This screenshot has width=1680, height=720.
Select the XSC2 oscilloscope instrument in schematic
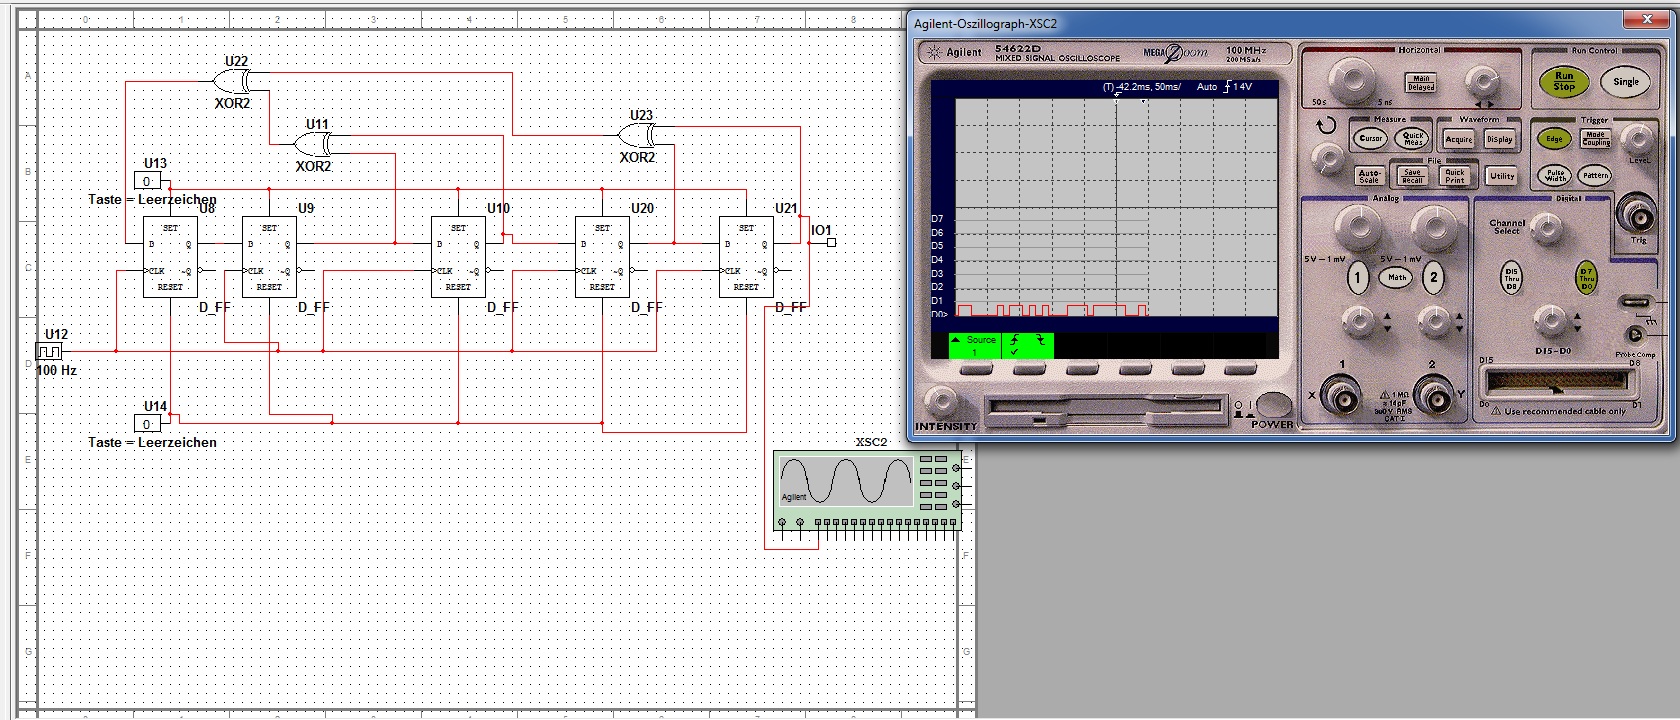868,490
